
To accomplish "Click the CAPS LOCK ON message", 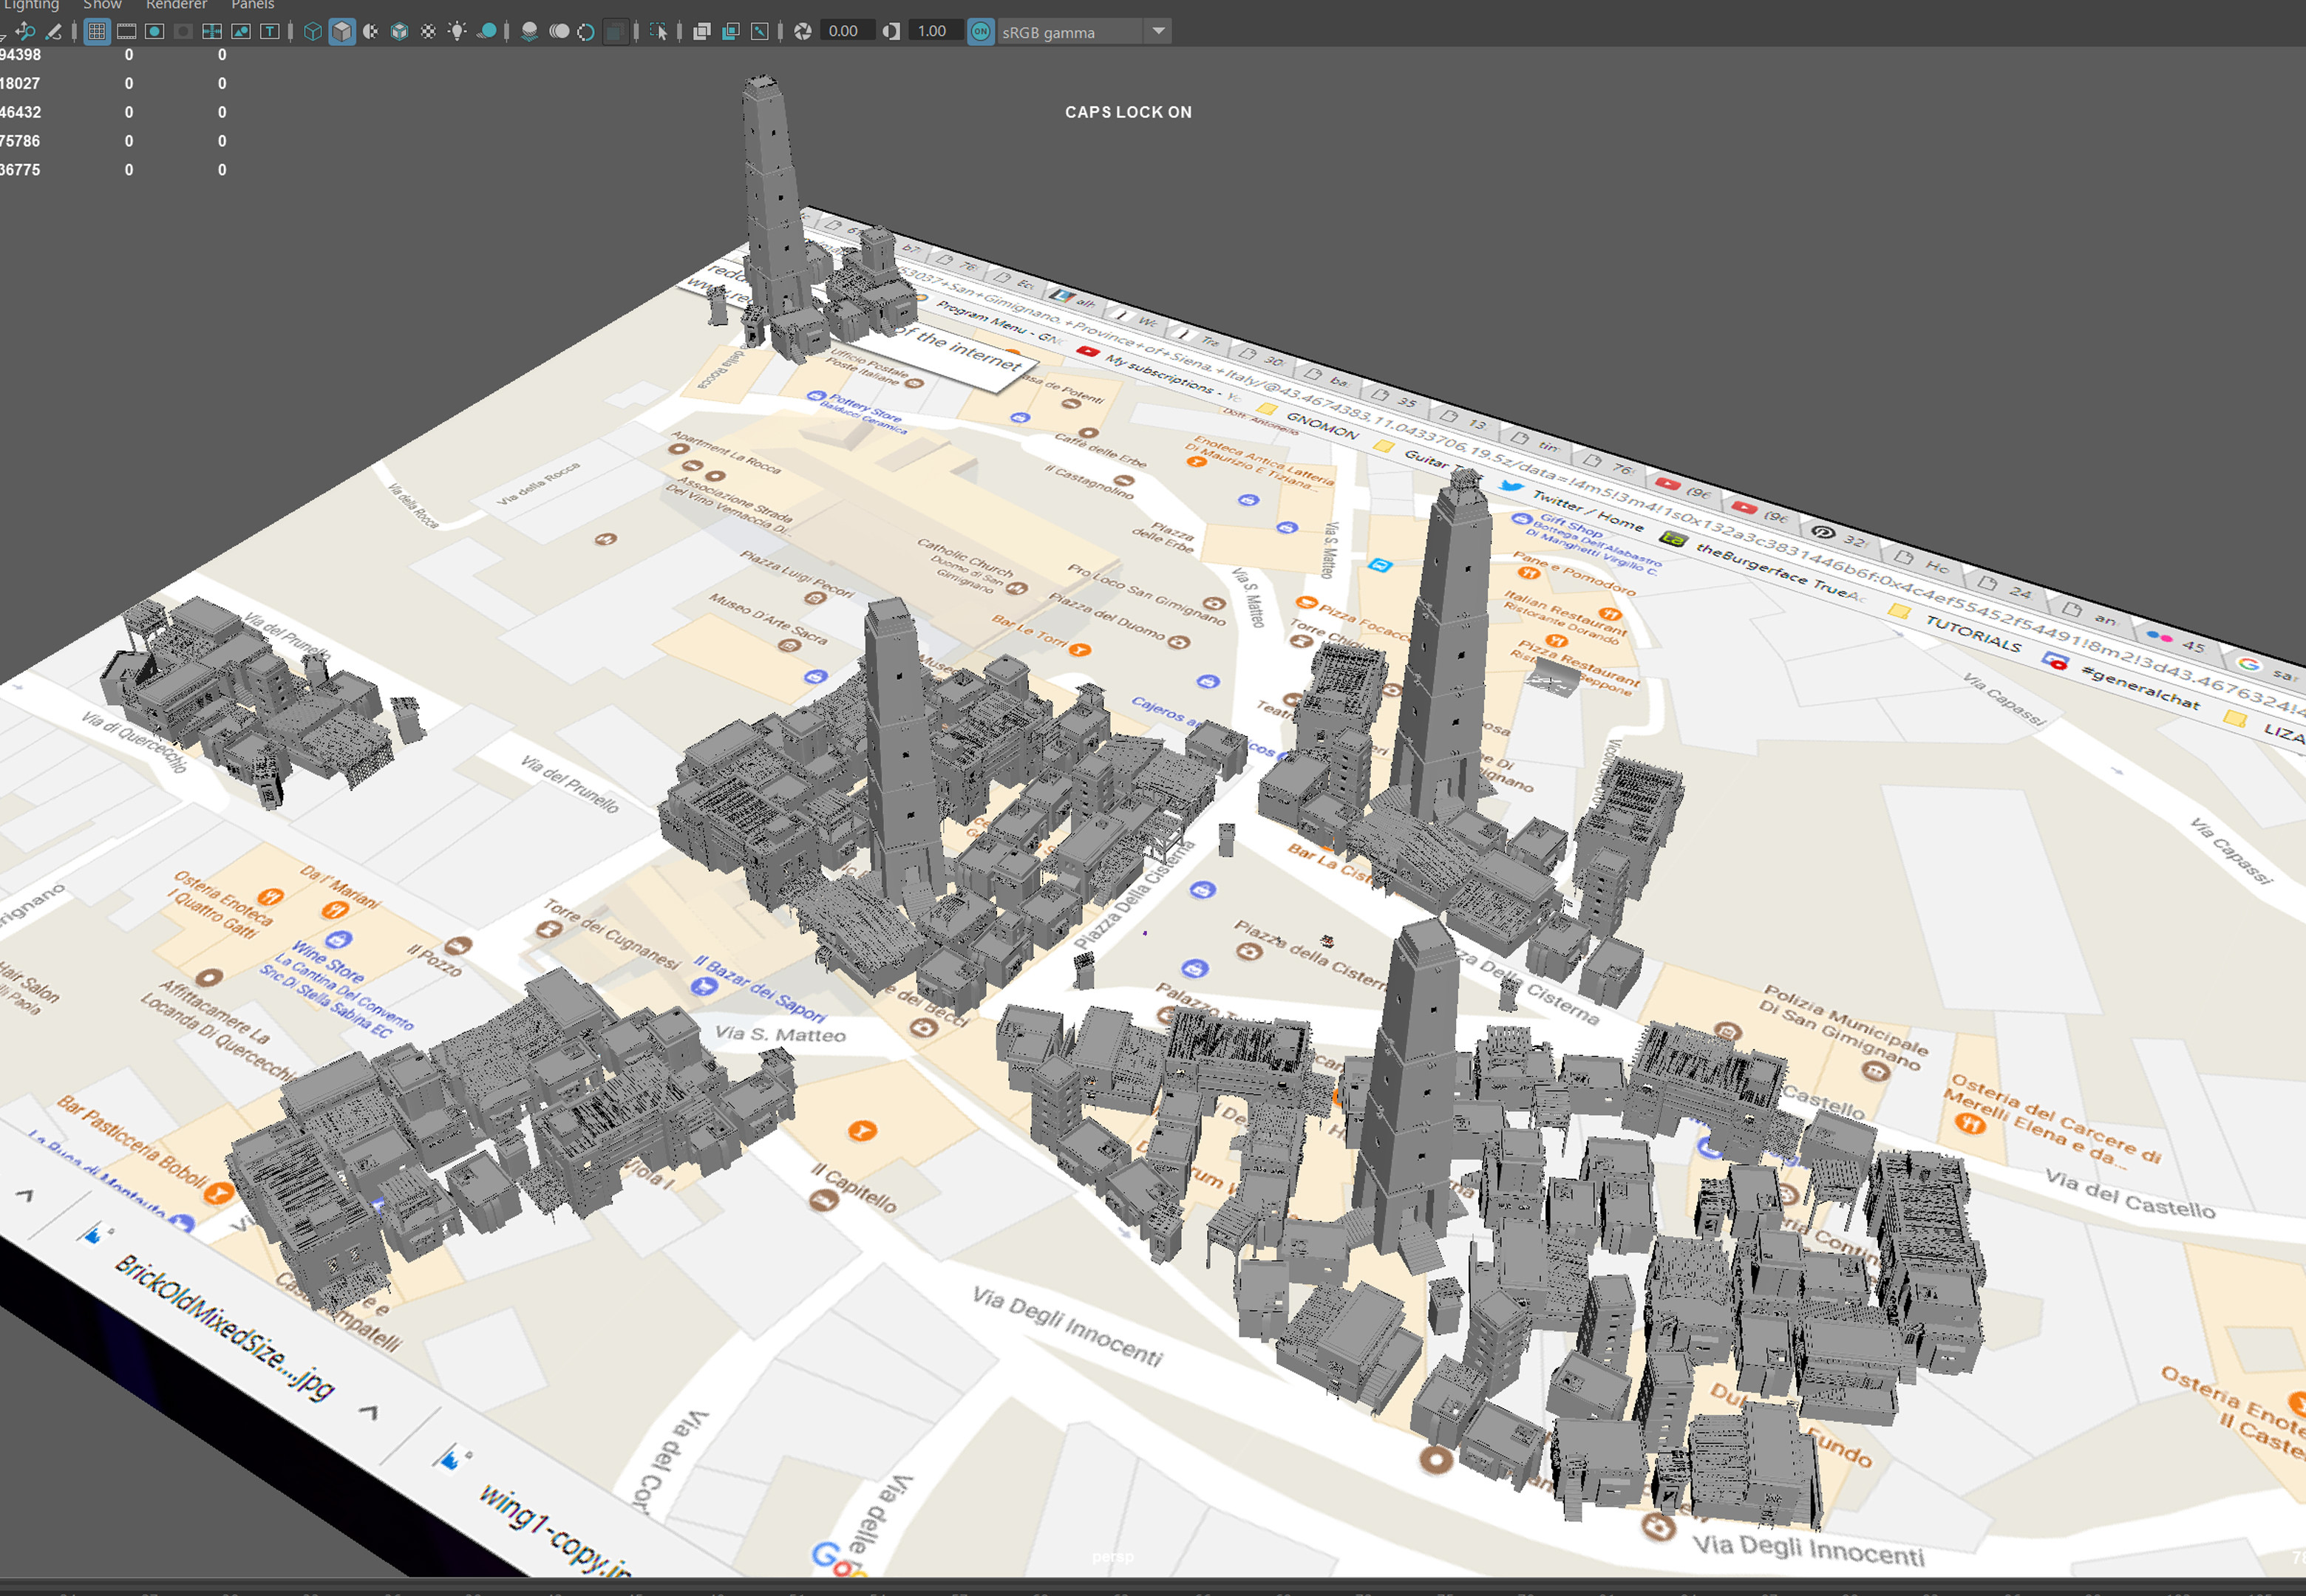I will pyautogui.click(x=1128, y=112).
